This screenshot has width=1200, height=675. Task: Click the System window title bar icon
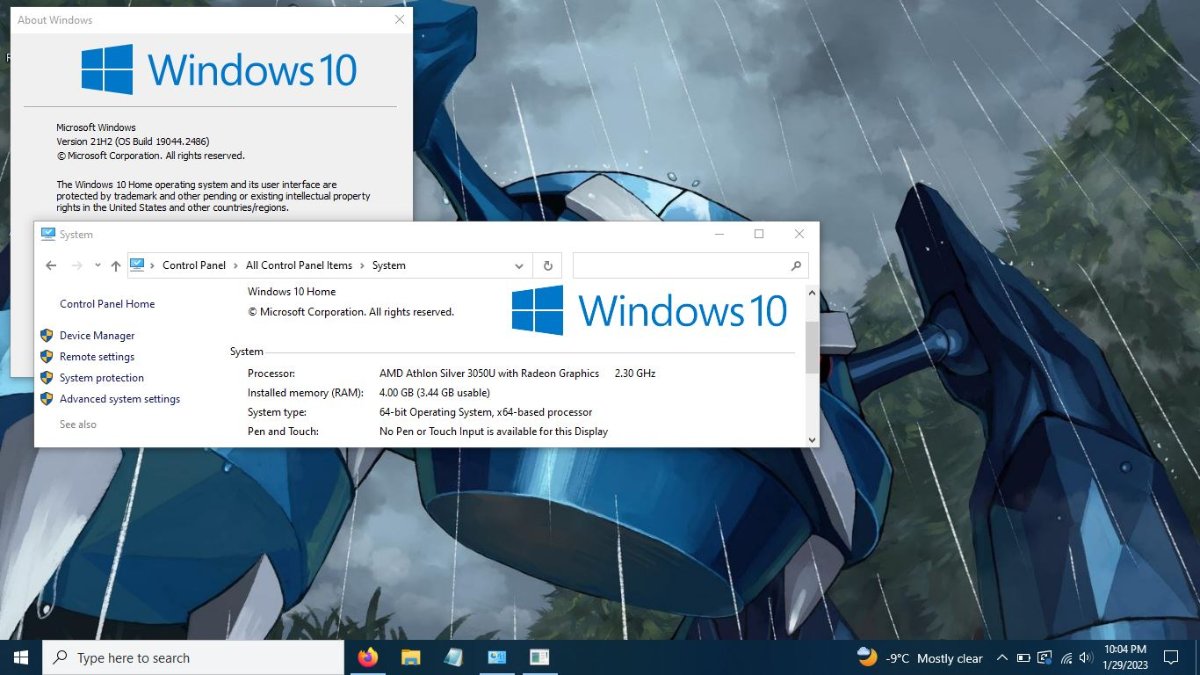pyautogui.click(x=48, y=234)
